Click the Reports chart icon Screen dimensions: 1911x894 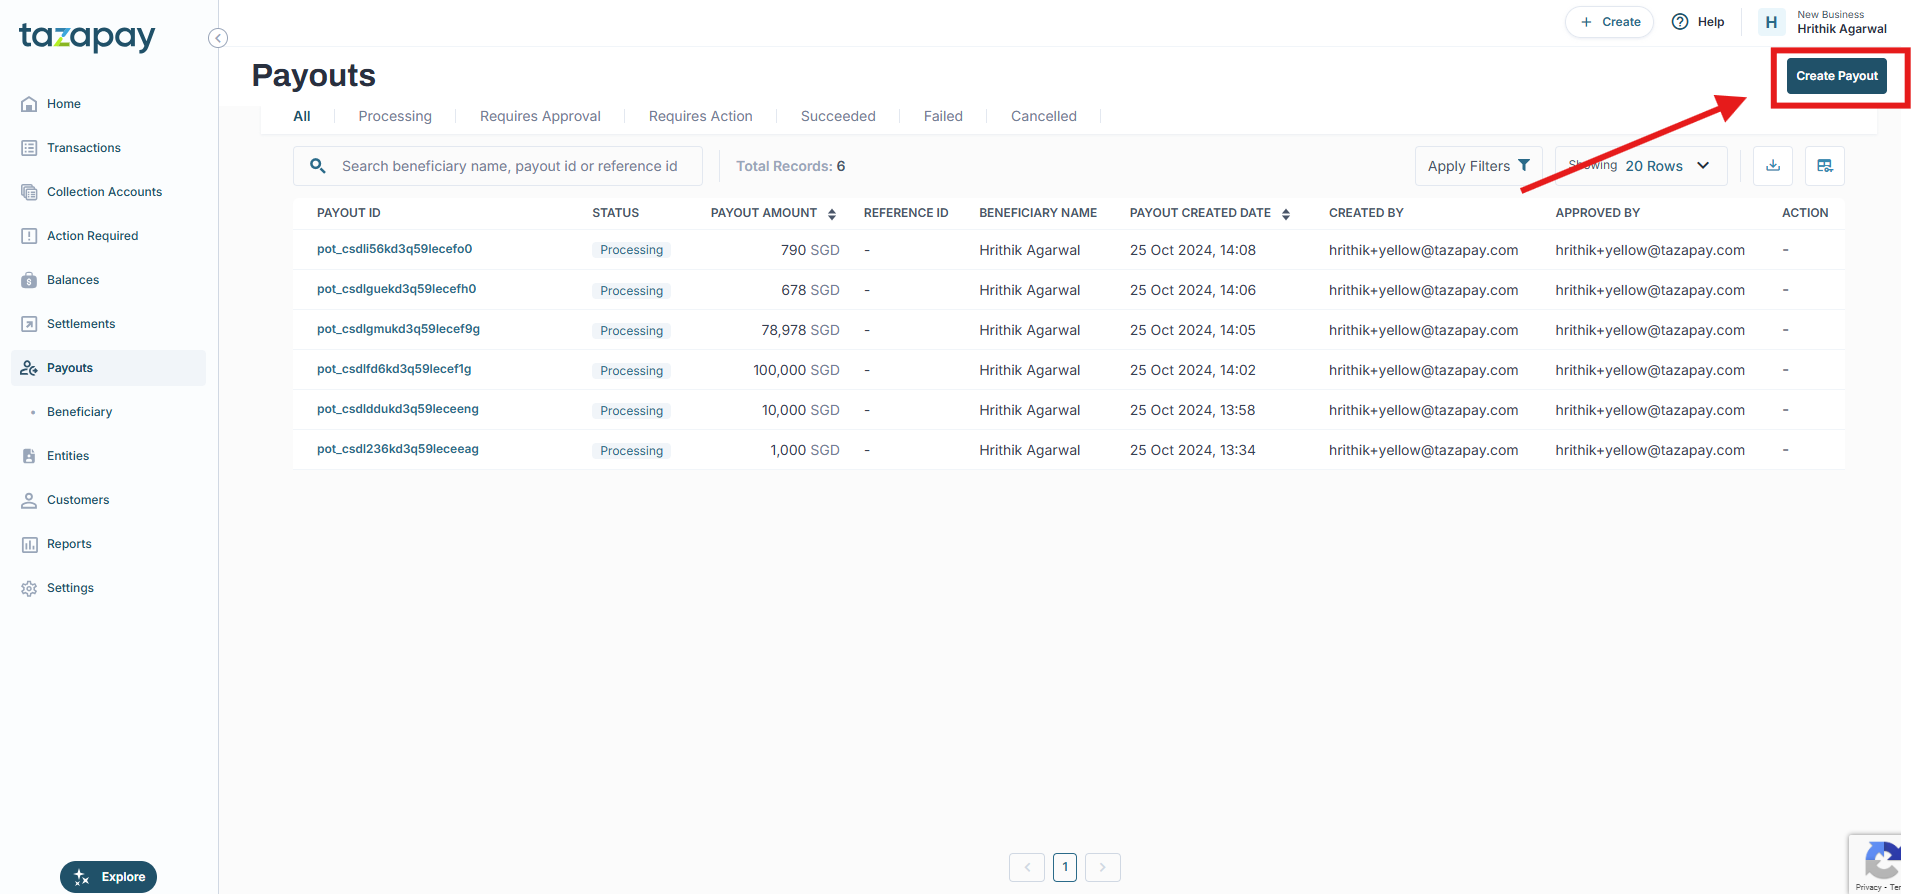[29, 544]
